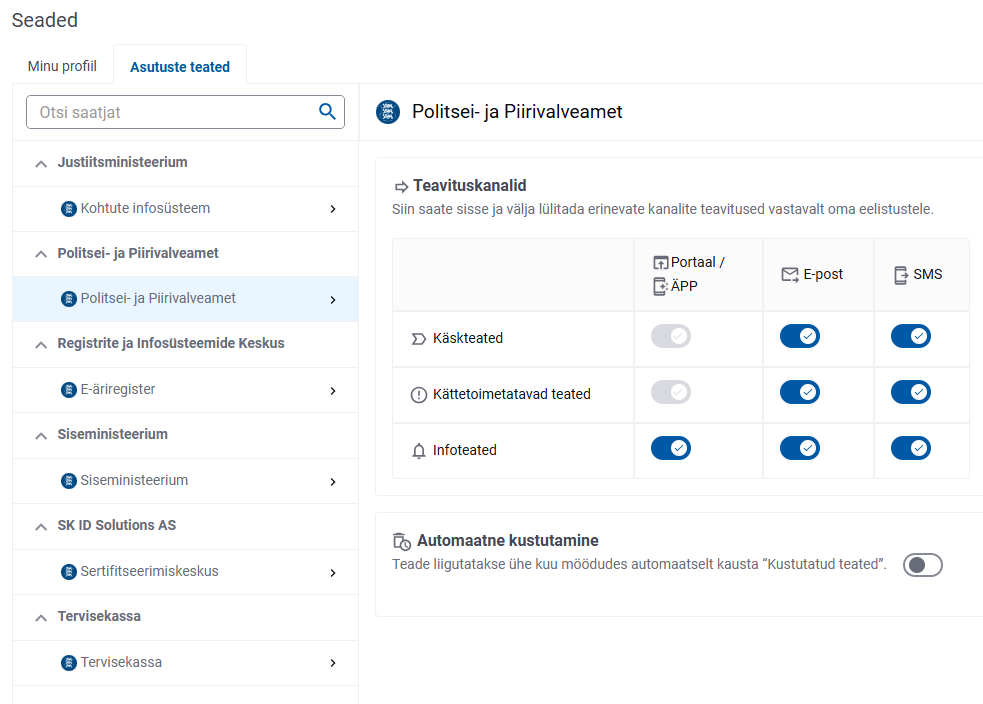Click the Infoteated row label
Screen dimensions: 983x704
click(x=465, y=450)
